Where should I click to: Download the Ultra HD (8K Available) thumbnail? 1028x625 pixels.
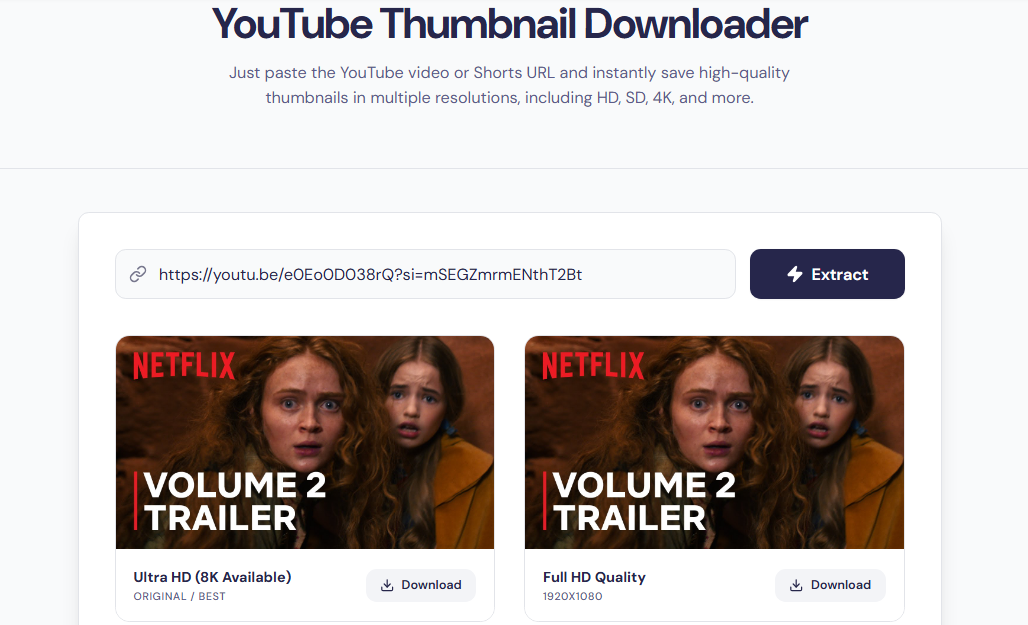420,585
